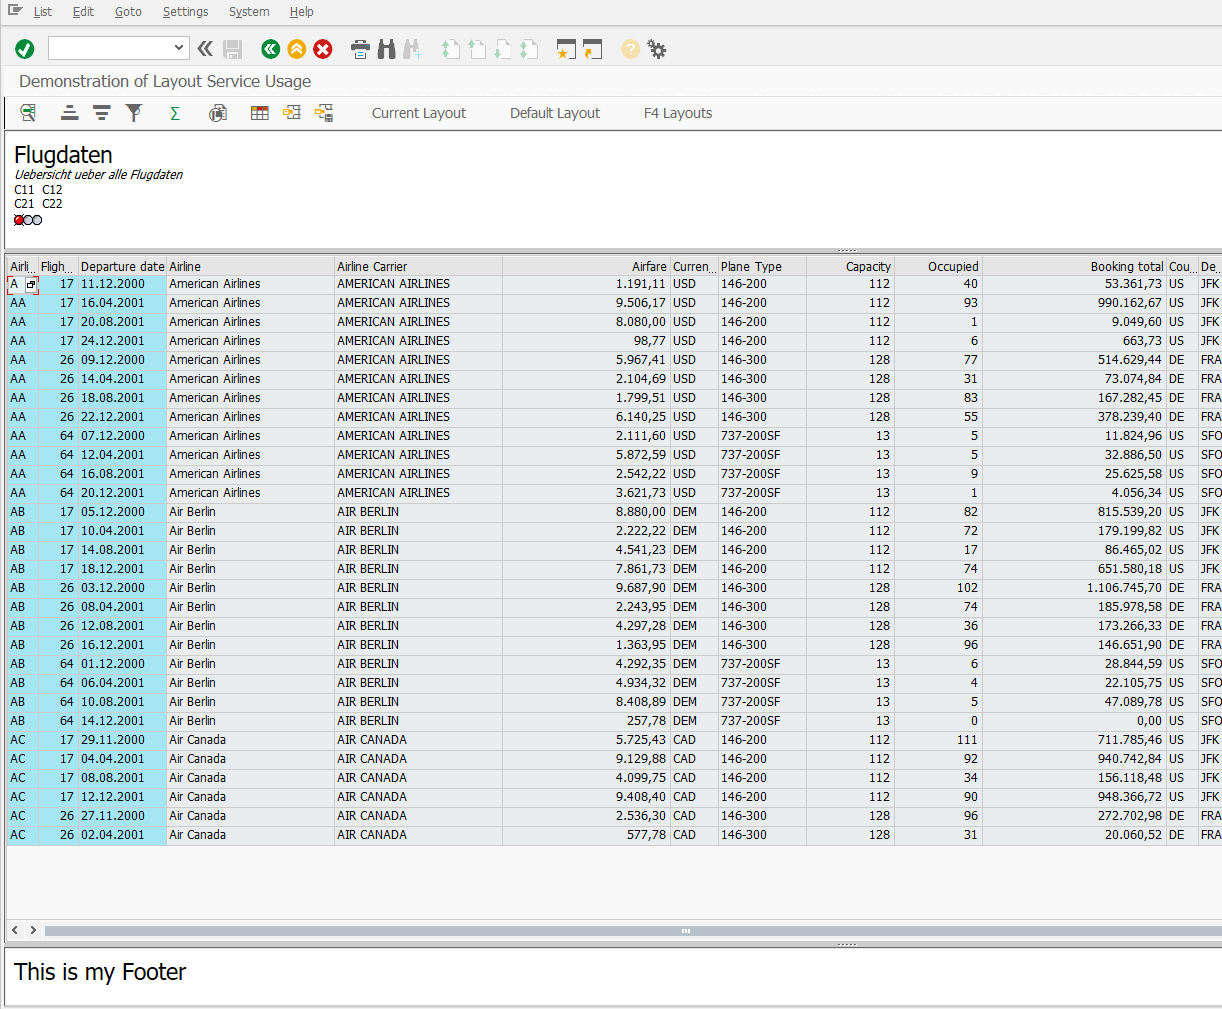
Task: Click the Find binoculars icon
Action: 387,49
